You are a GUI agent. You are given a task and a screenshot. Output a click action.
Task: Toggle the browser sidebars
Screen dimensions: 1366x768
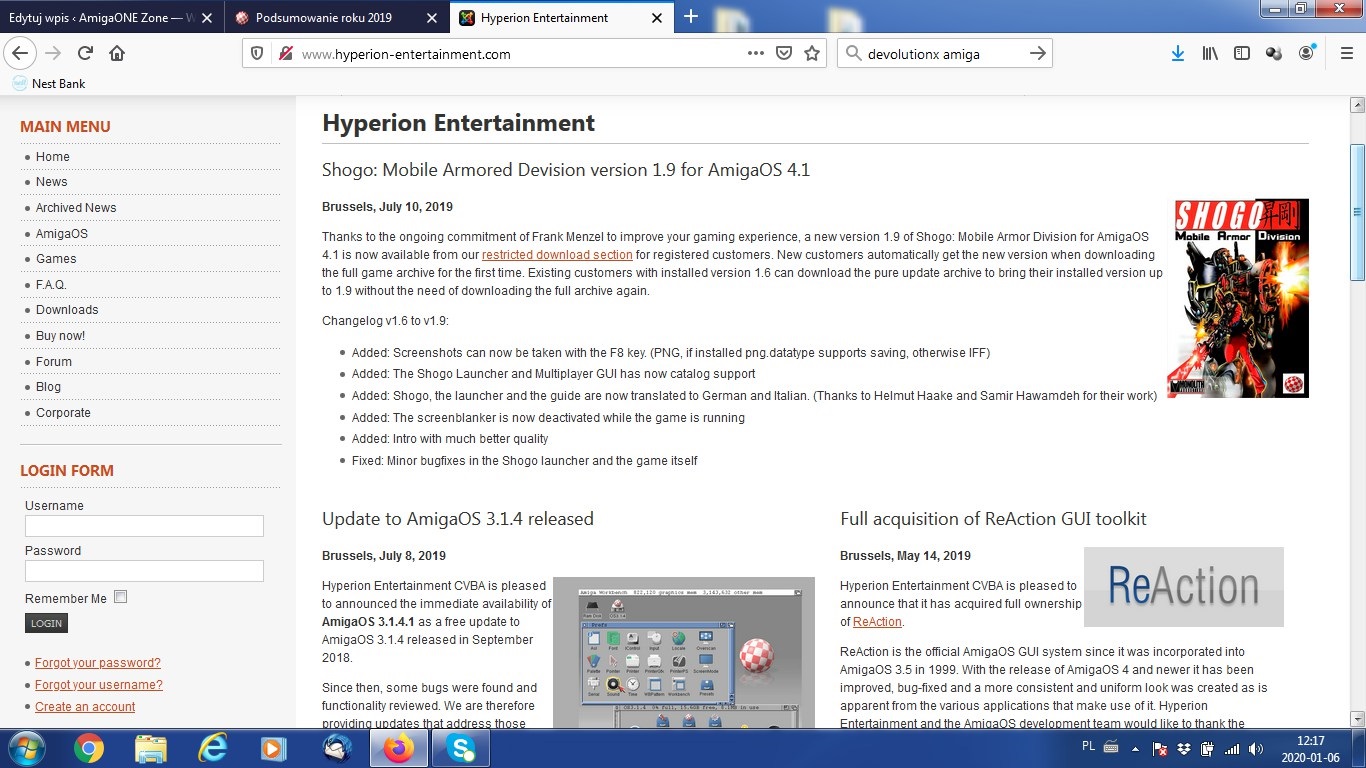[1242, 54]
